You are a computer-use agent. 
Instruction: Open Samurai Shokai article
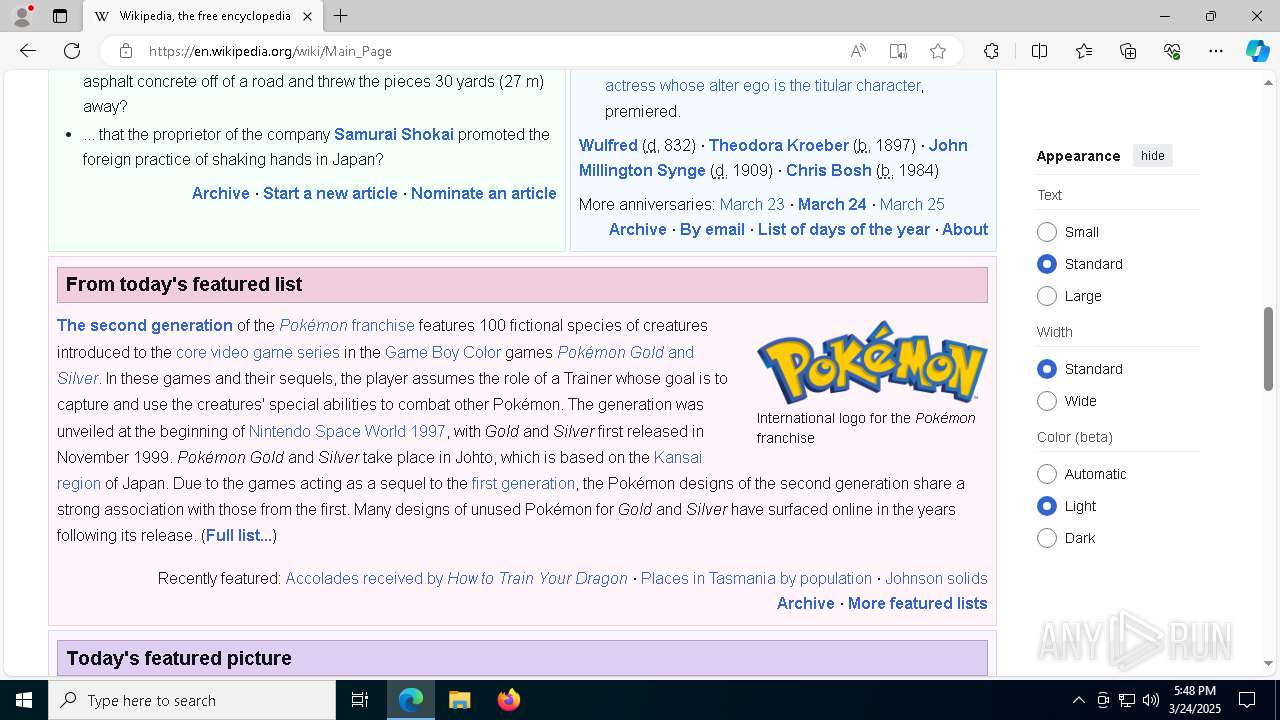click(x=394, y=134)
